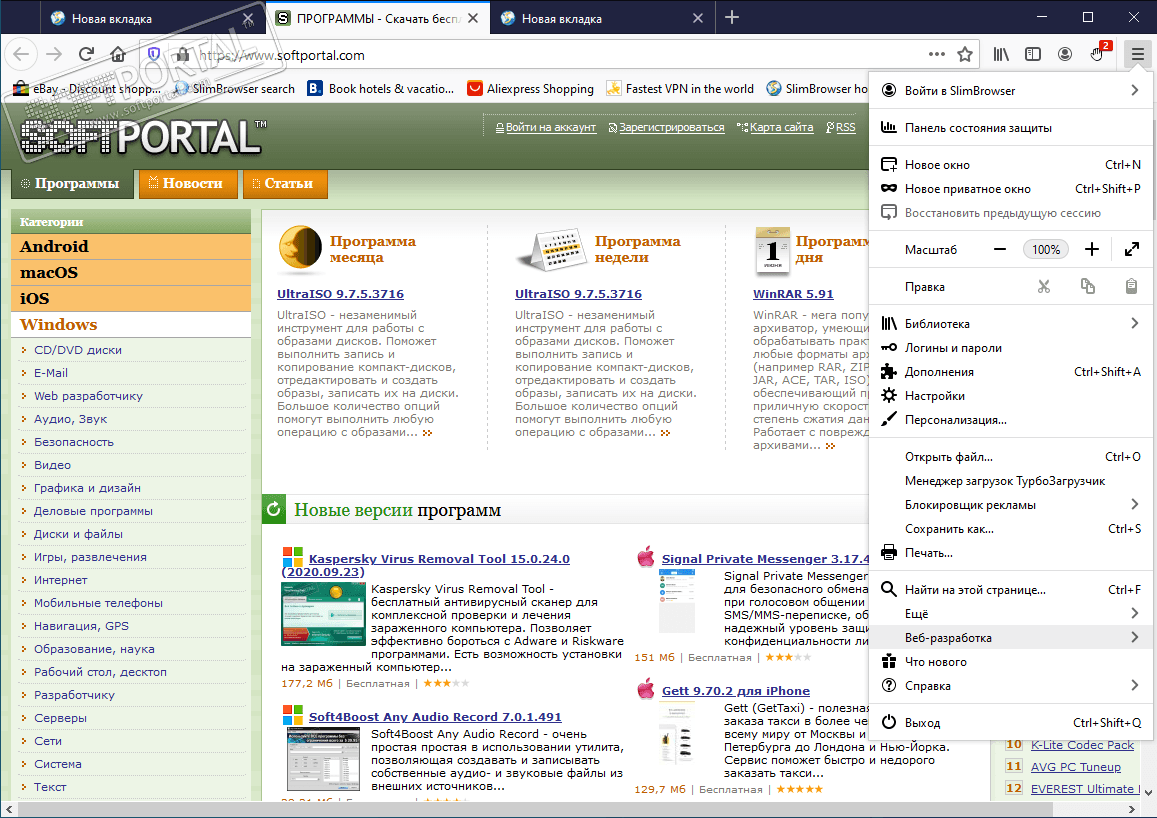Open Настройки settings entry
Image resolution: width=1157 pixels, height=818 pixels.
tap(1010, 395)
